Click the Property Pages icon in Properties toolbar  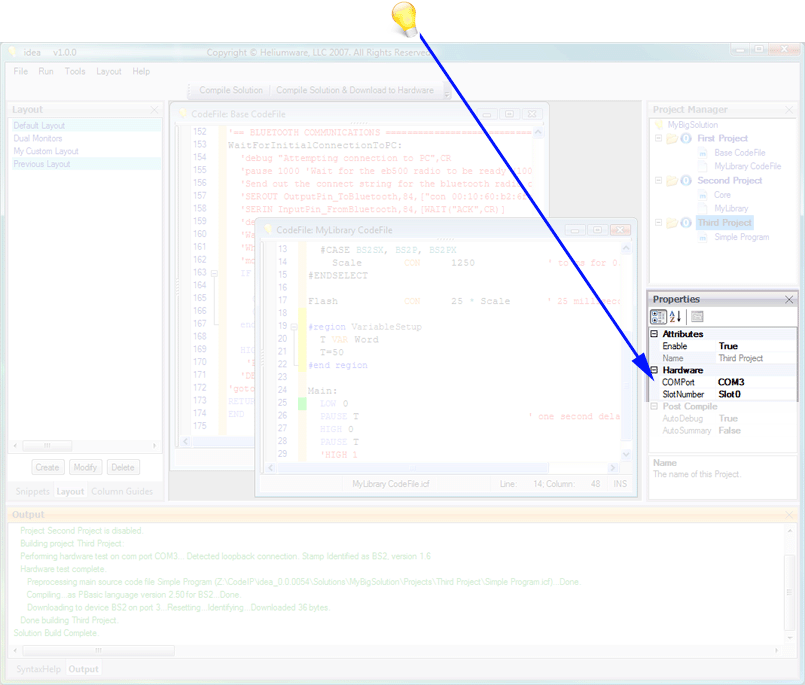click(x=697, y=317)
